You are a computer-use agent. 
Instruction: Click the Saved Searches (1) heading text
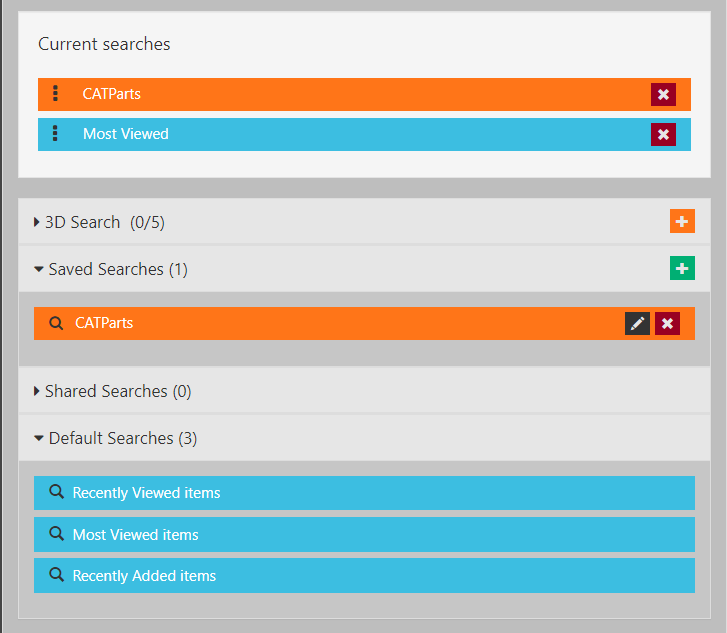pos(118,269)
